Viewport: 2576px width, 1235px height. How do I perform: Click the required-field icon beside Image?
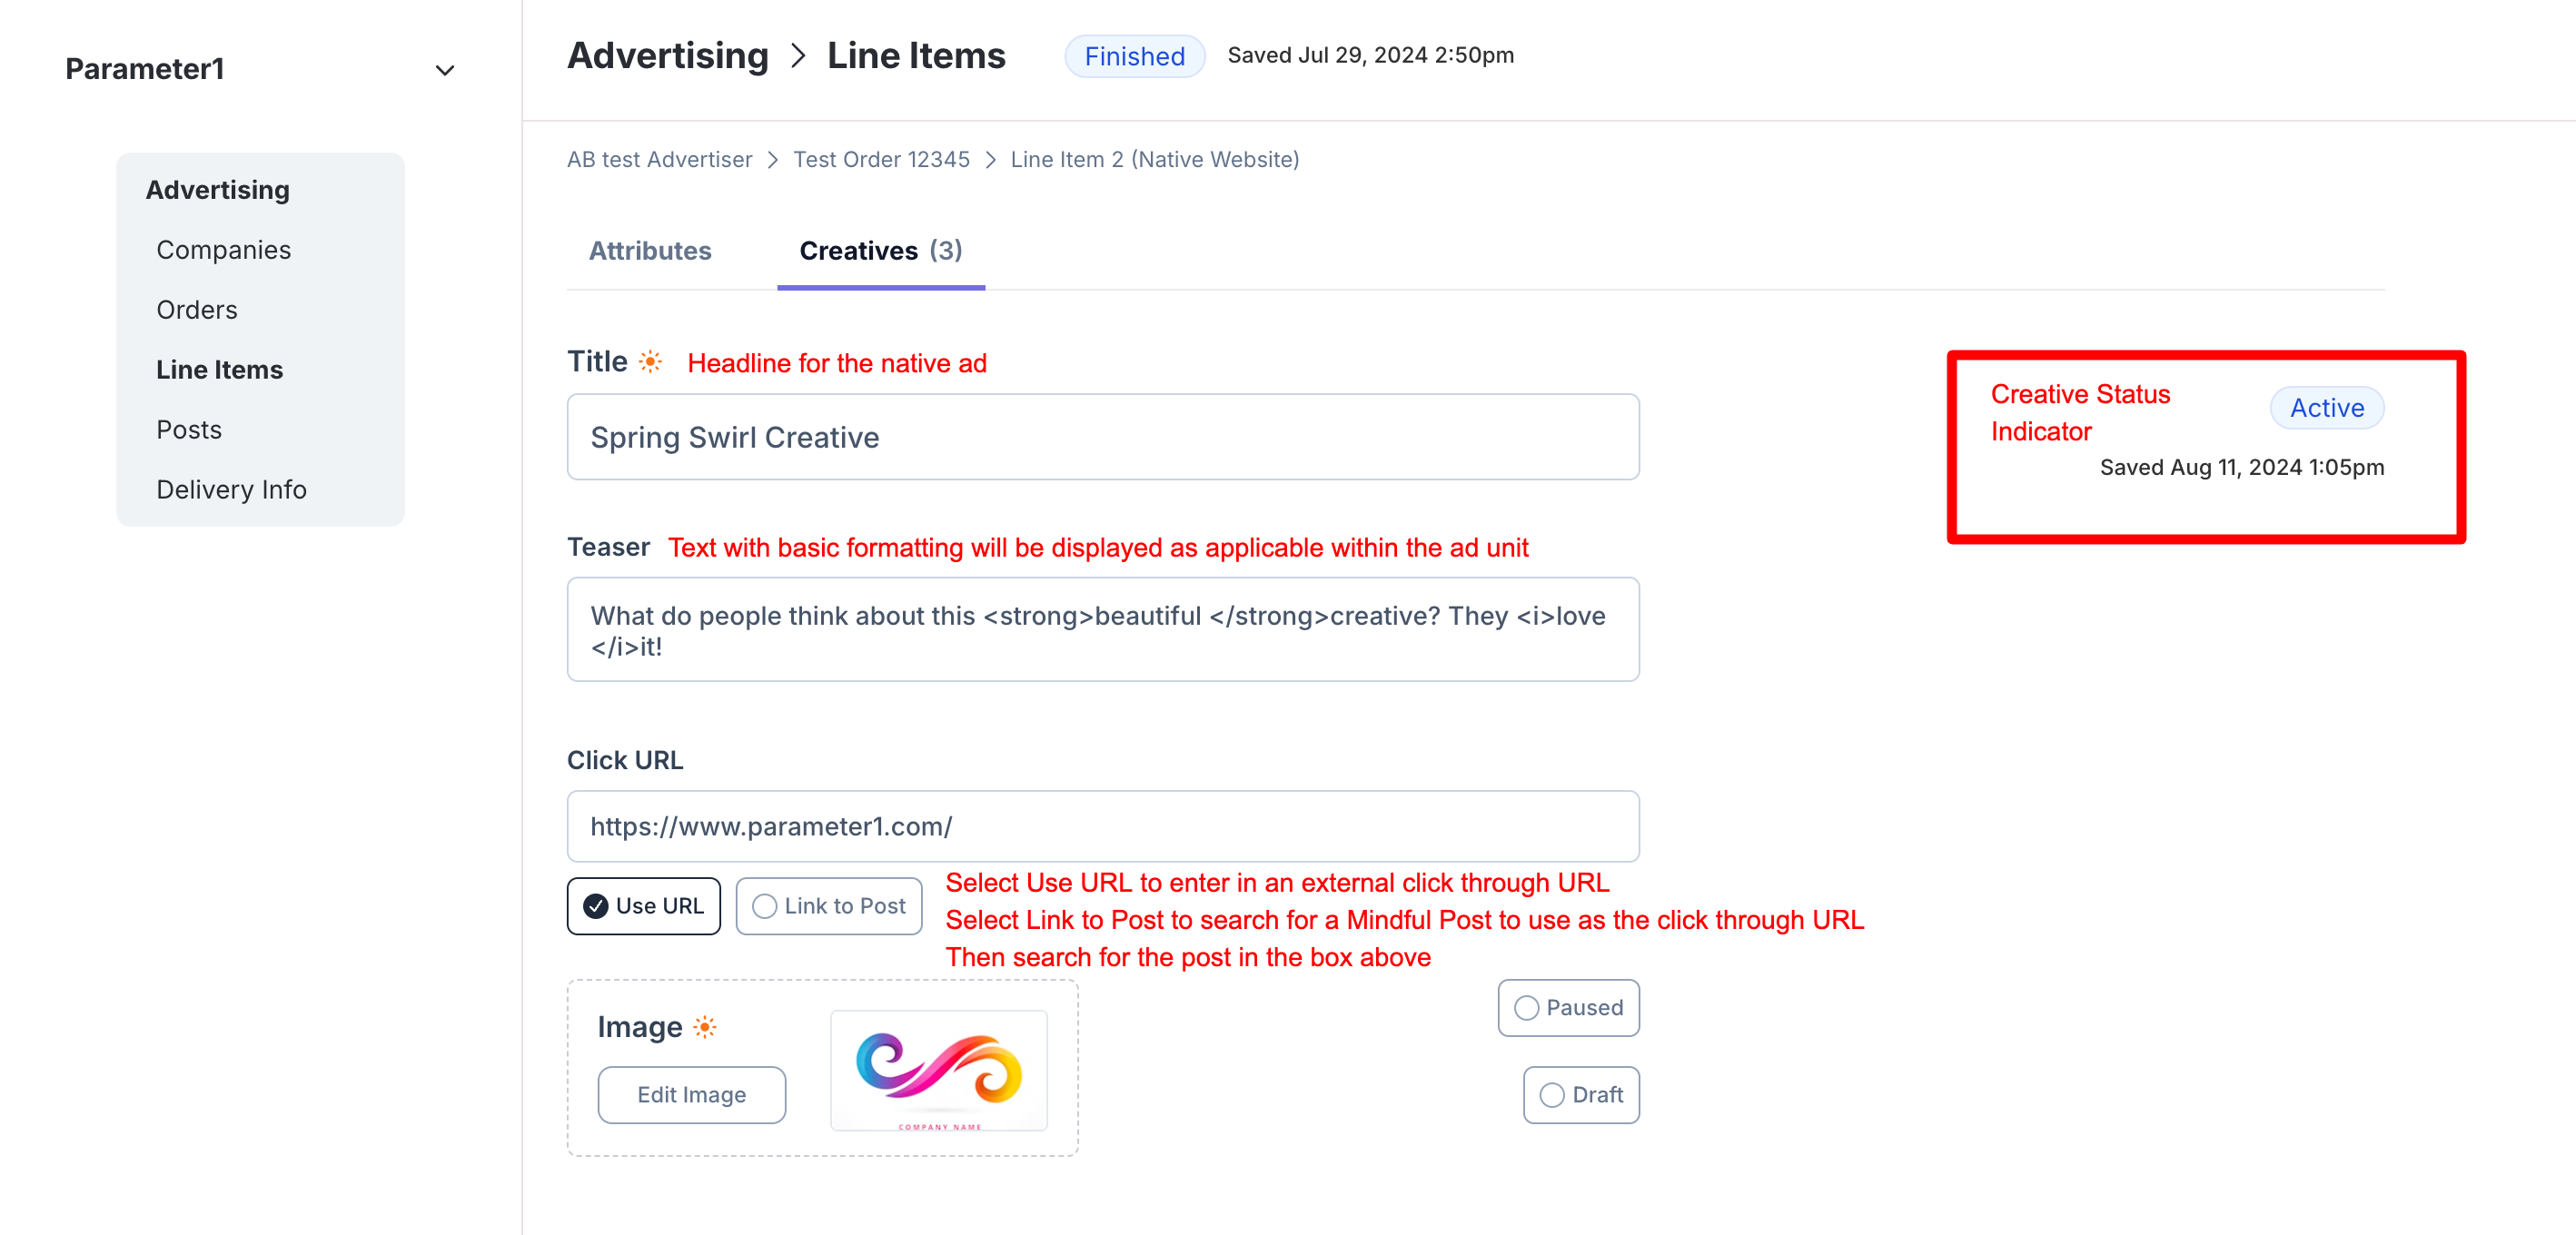(705, 1027)
